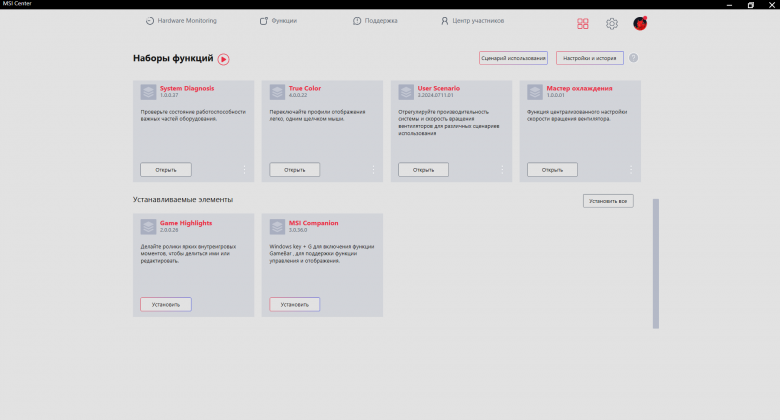Click the MSI Companion description text
780x420 pixels.
click(x=322, y=253)
